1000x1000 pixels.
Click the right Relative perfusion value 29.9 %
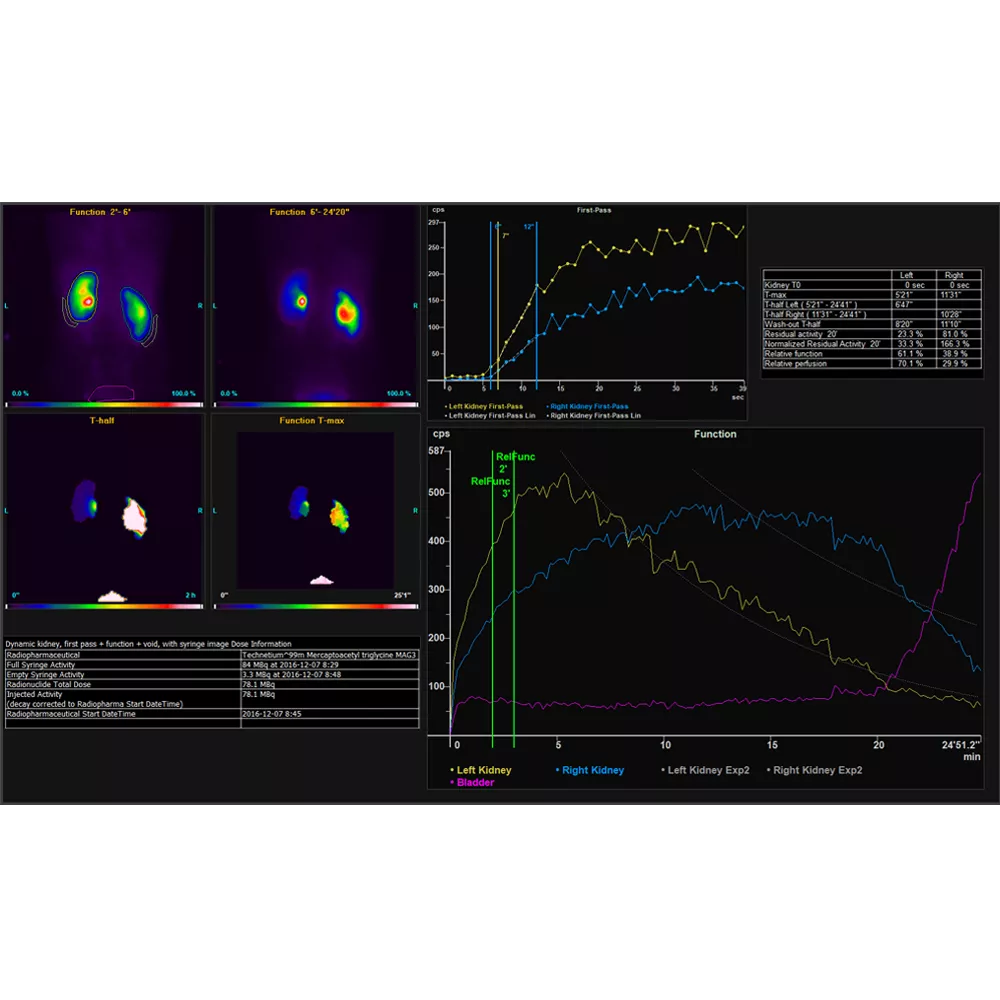click(955, 364)
